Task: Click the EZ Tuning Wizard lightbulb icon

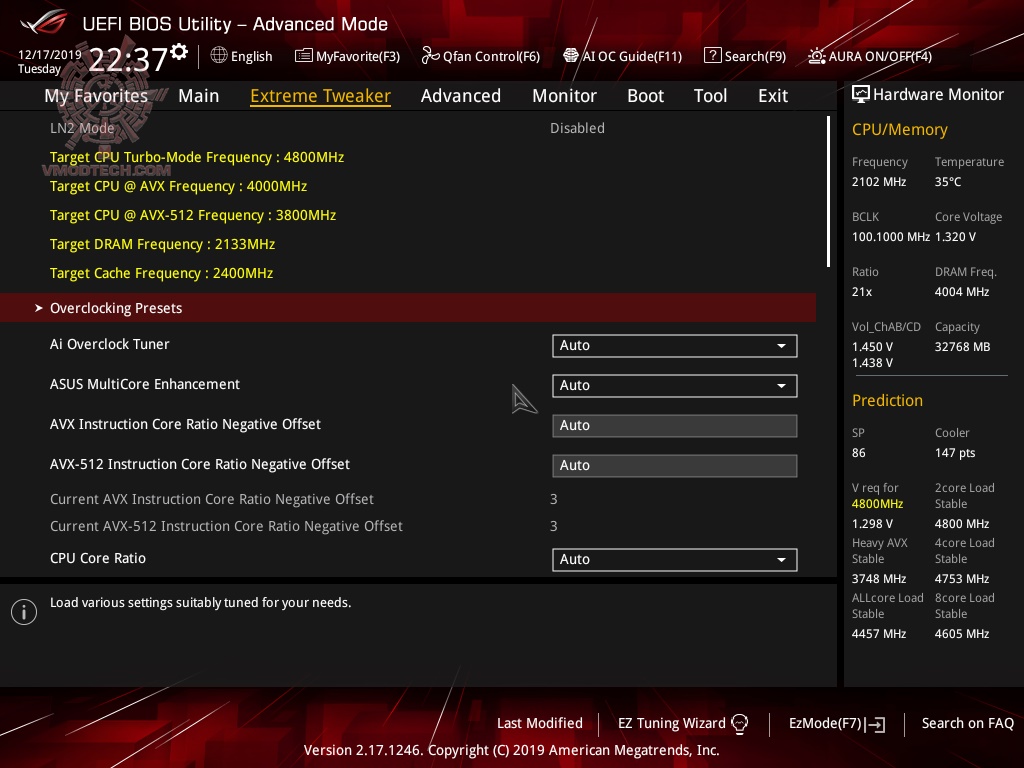Action: [x=739, y=724]
